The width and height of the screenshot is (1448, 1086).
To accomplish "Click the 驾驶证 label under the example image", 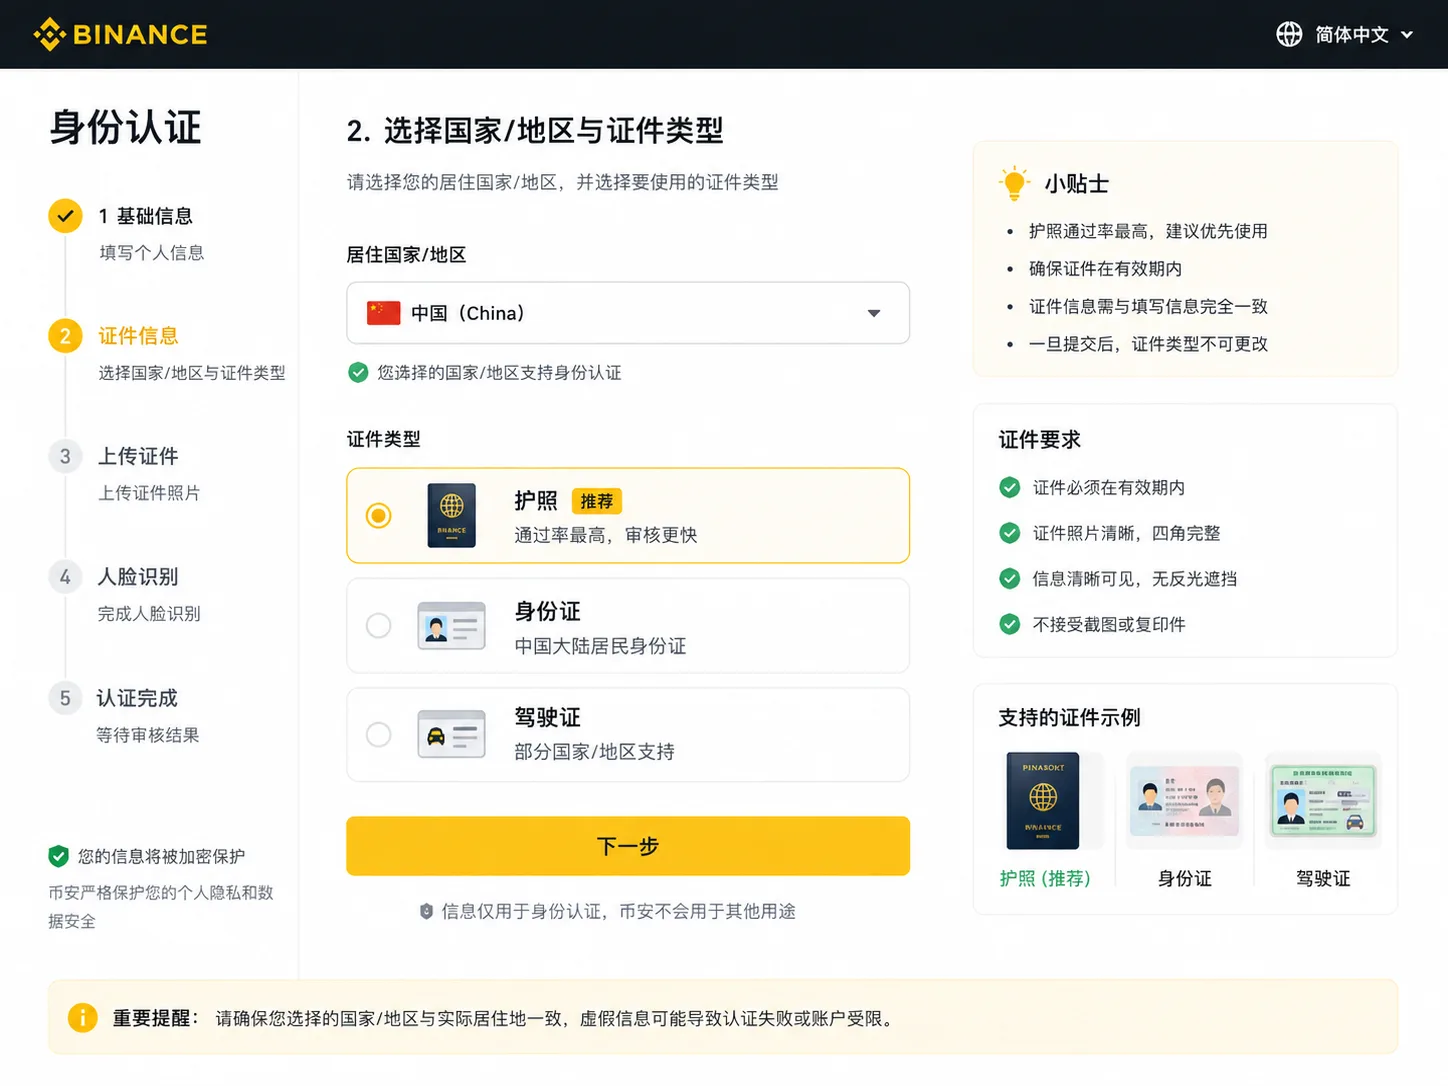I will [1323, 878].
